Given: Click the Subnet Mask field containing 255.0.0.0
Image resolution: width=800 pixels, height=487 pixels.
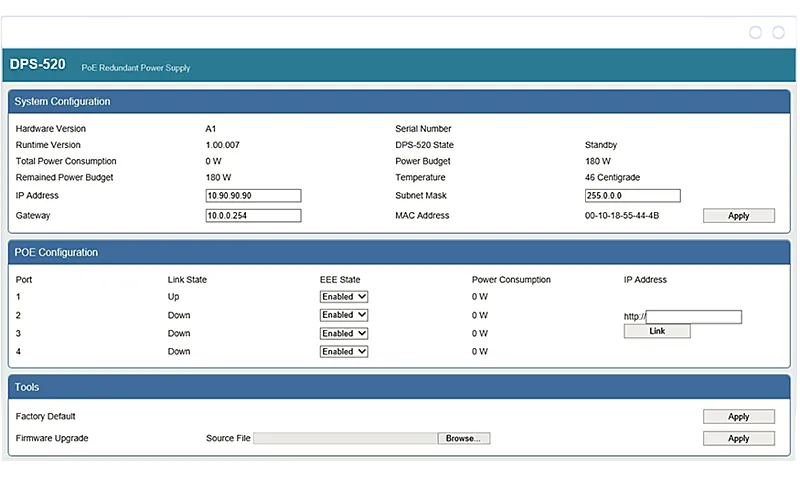Looking at the screenshot, I should [632, 196].
